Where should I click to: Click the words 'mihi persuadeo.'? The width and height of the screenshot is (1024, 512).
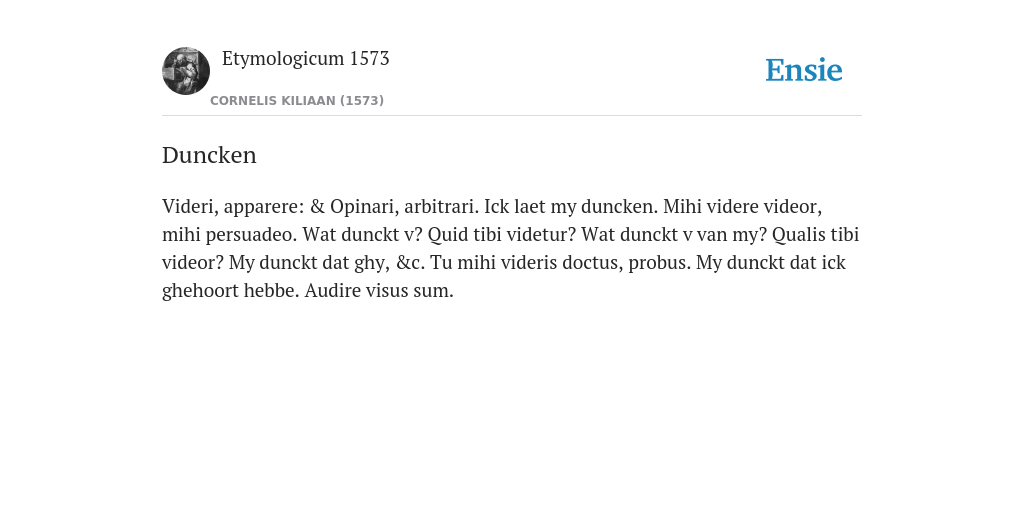[230, 234]
